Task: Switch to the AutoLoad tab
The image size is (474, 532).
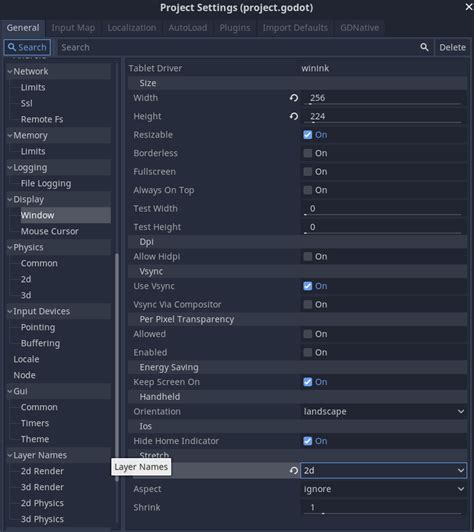Action: [x=188, y=27]
